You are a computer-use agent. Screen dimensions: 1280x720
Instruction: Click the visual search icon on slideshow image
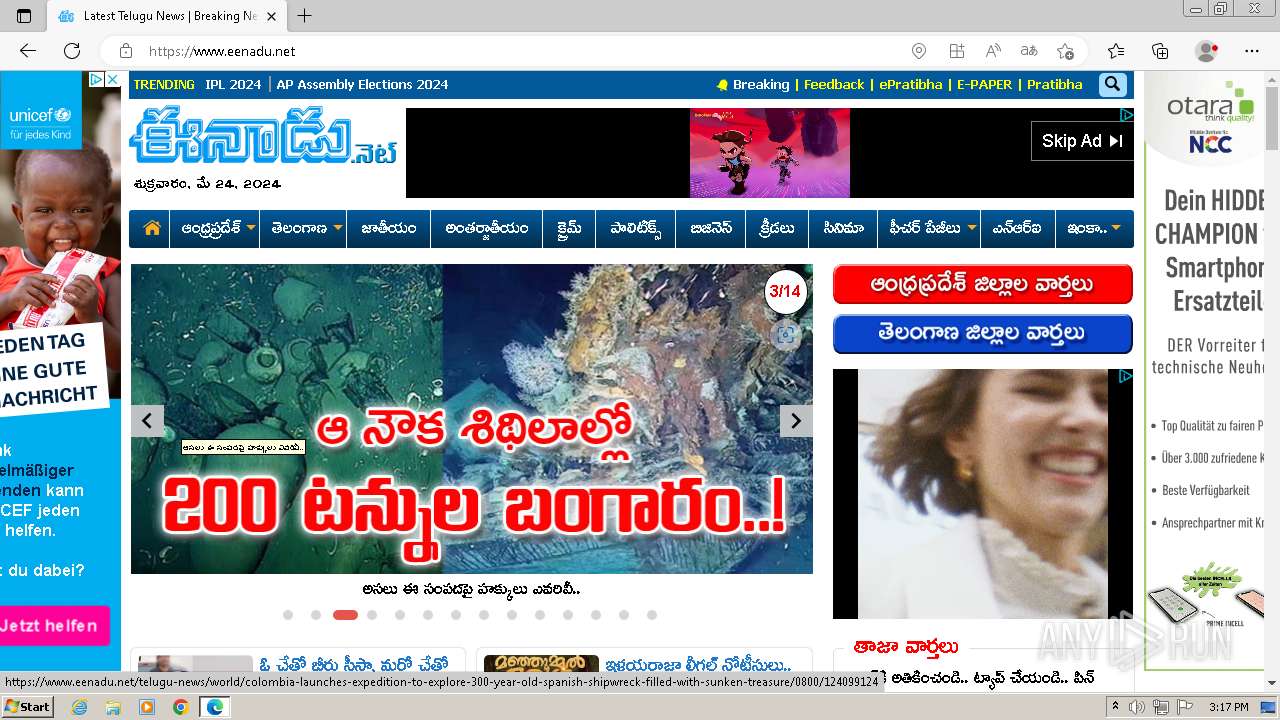786,335
